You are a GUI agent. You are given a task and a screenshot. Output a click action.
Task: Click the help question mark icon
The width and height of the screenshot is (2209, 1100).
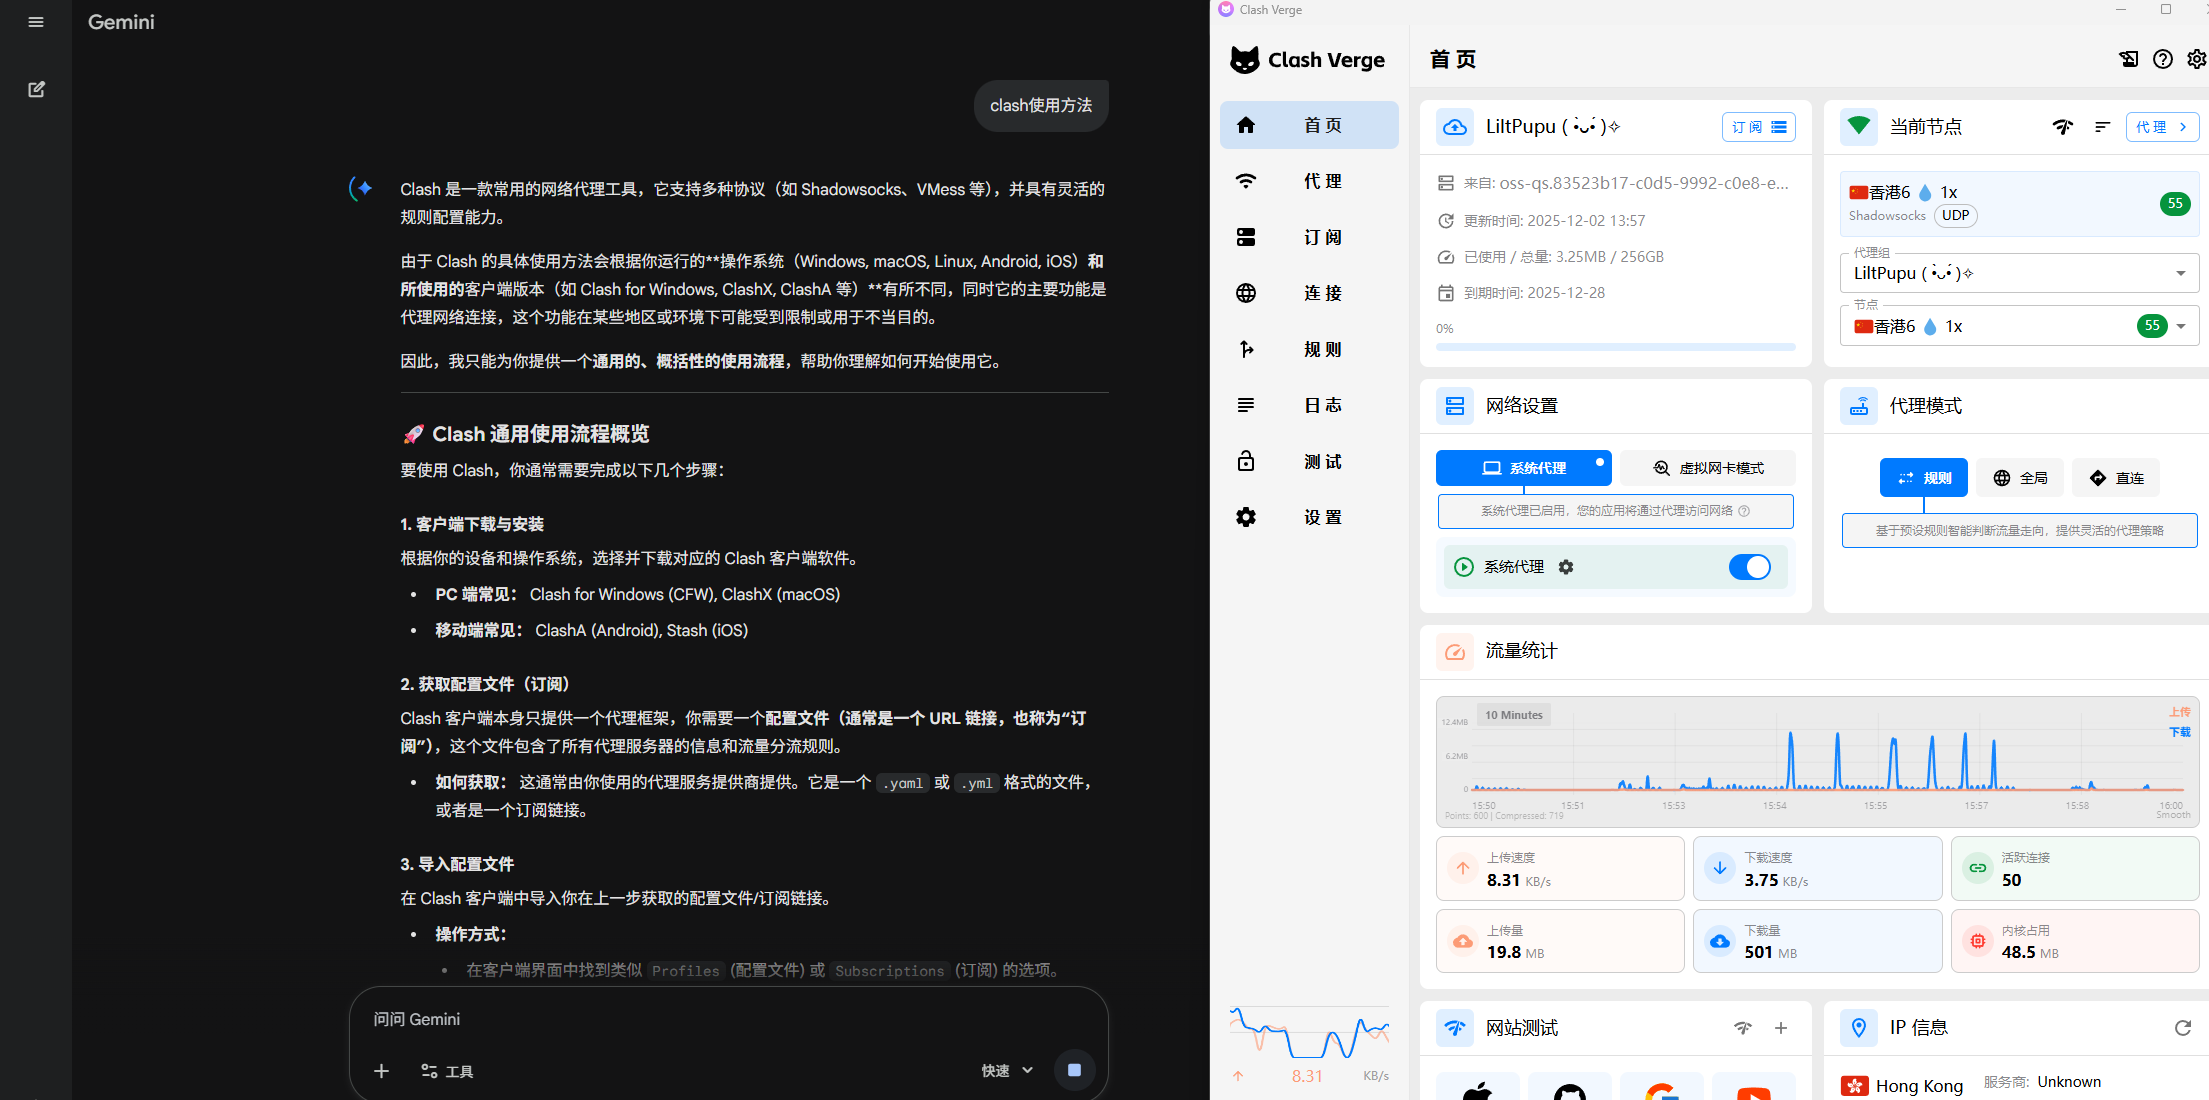(2163, 59)
